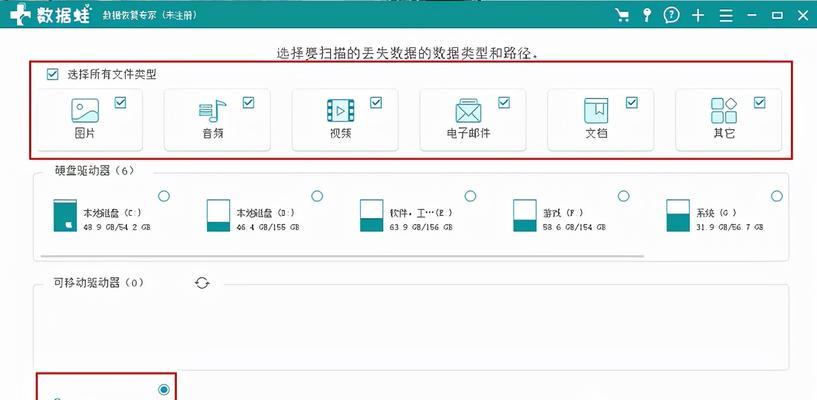Minimize the 数据蛙 window
Screen dimensions: 817x400
pyautogui.click(x=751, y=15)
